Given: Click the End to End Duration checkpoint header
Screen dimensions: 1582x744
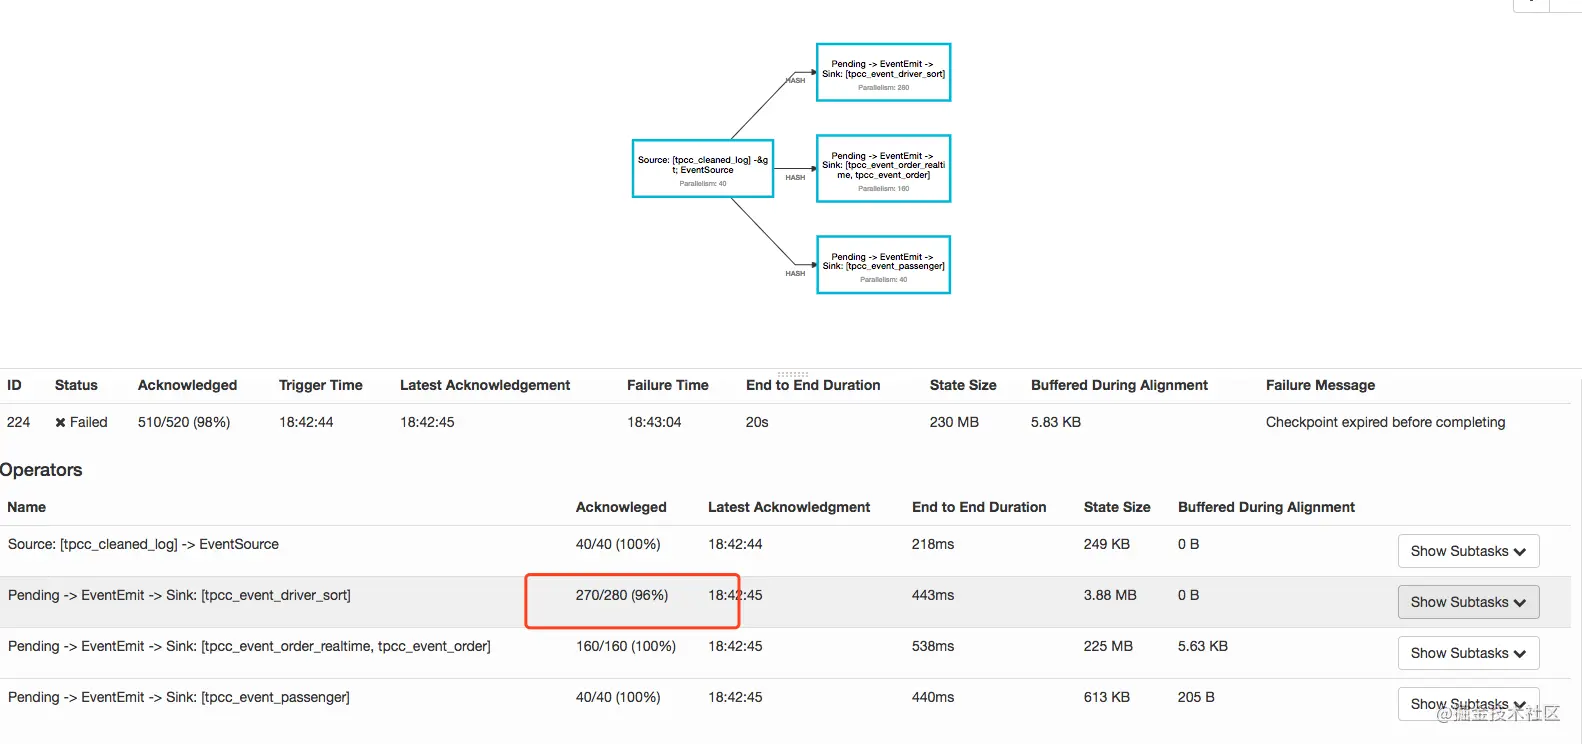Looking at the screenshot, I should pos(813,385).
